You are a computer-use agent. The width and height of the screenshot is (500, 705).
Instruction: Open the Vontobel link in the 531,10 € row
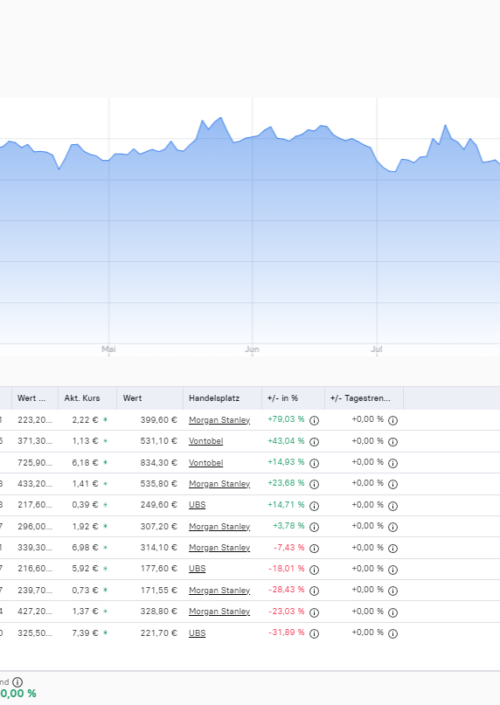(x=205, y=441)
